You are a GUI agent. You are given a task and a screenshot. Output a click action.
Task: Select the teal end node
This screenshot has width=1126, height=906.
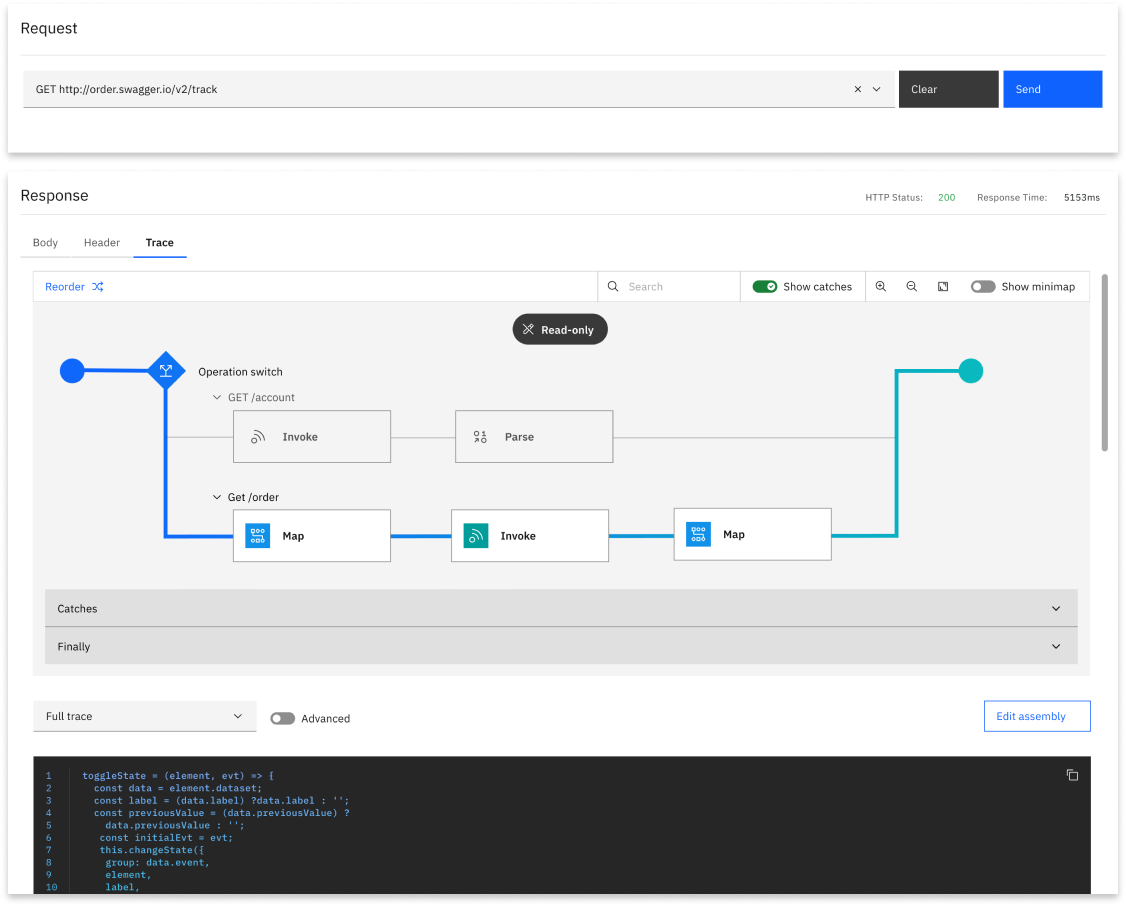pos(971,371)
